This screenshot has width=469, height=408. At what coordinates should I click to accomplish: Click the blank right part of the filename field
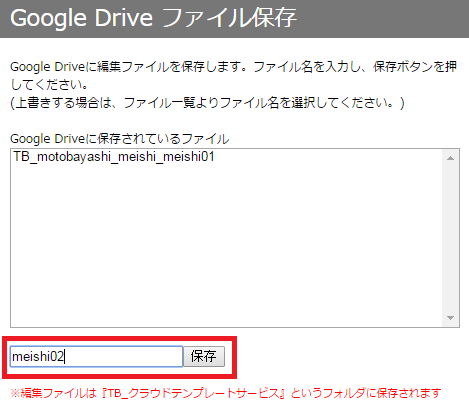click(123, 357)
